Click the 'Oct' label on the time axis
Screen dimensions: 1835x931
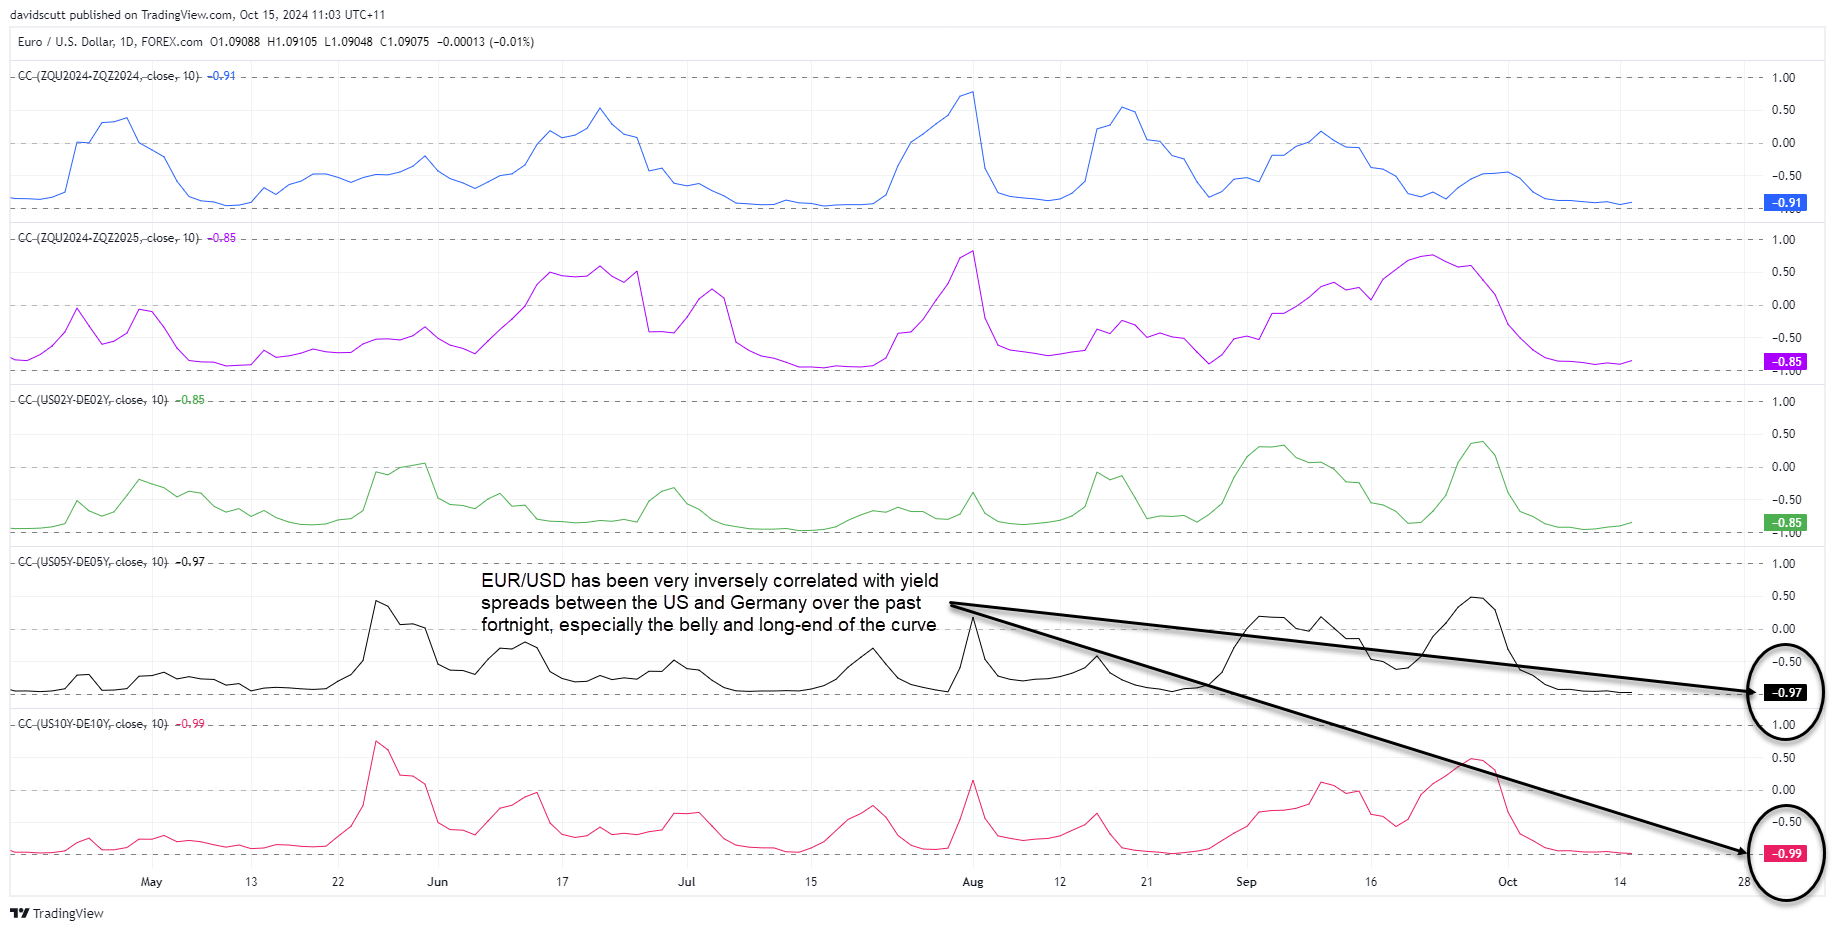1507,882
